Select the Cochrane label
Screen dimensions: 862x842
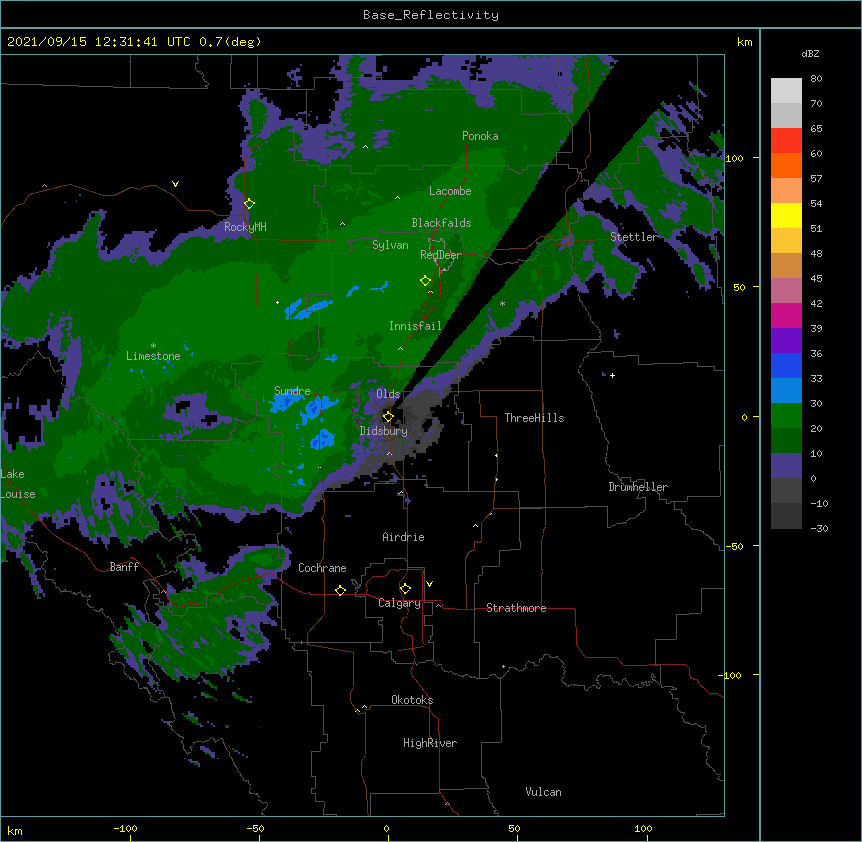pos(322,568)
